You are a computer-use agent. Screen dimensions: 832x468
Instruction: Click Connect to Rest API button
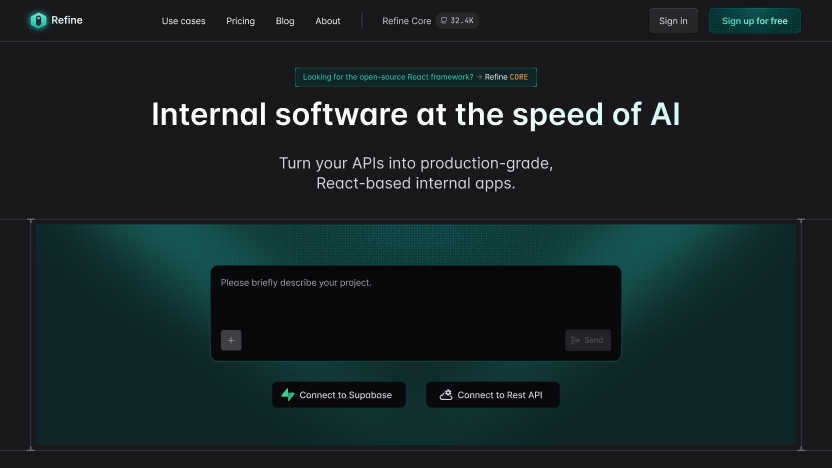493,395
